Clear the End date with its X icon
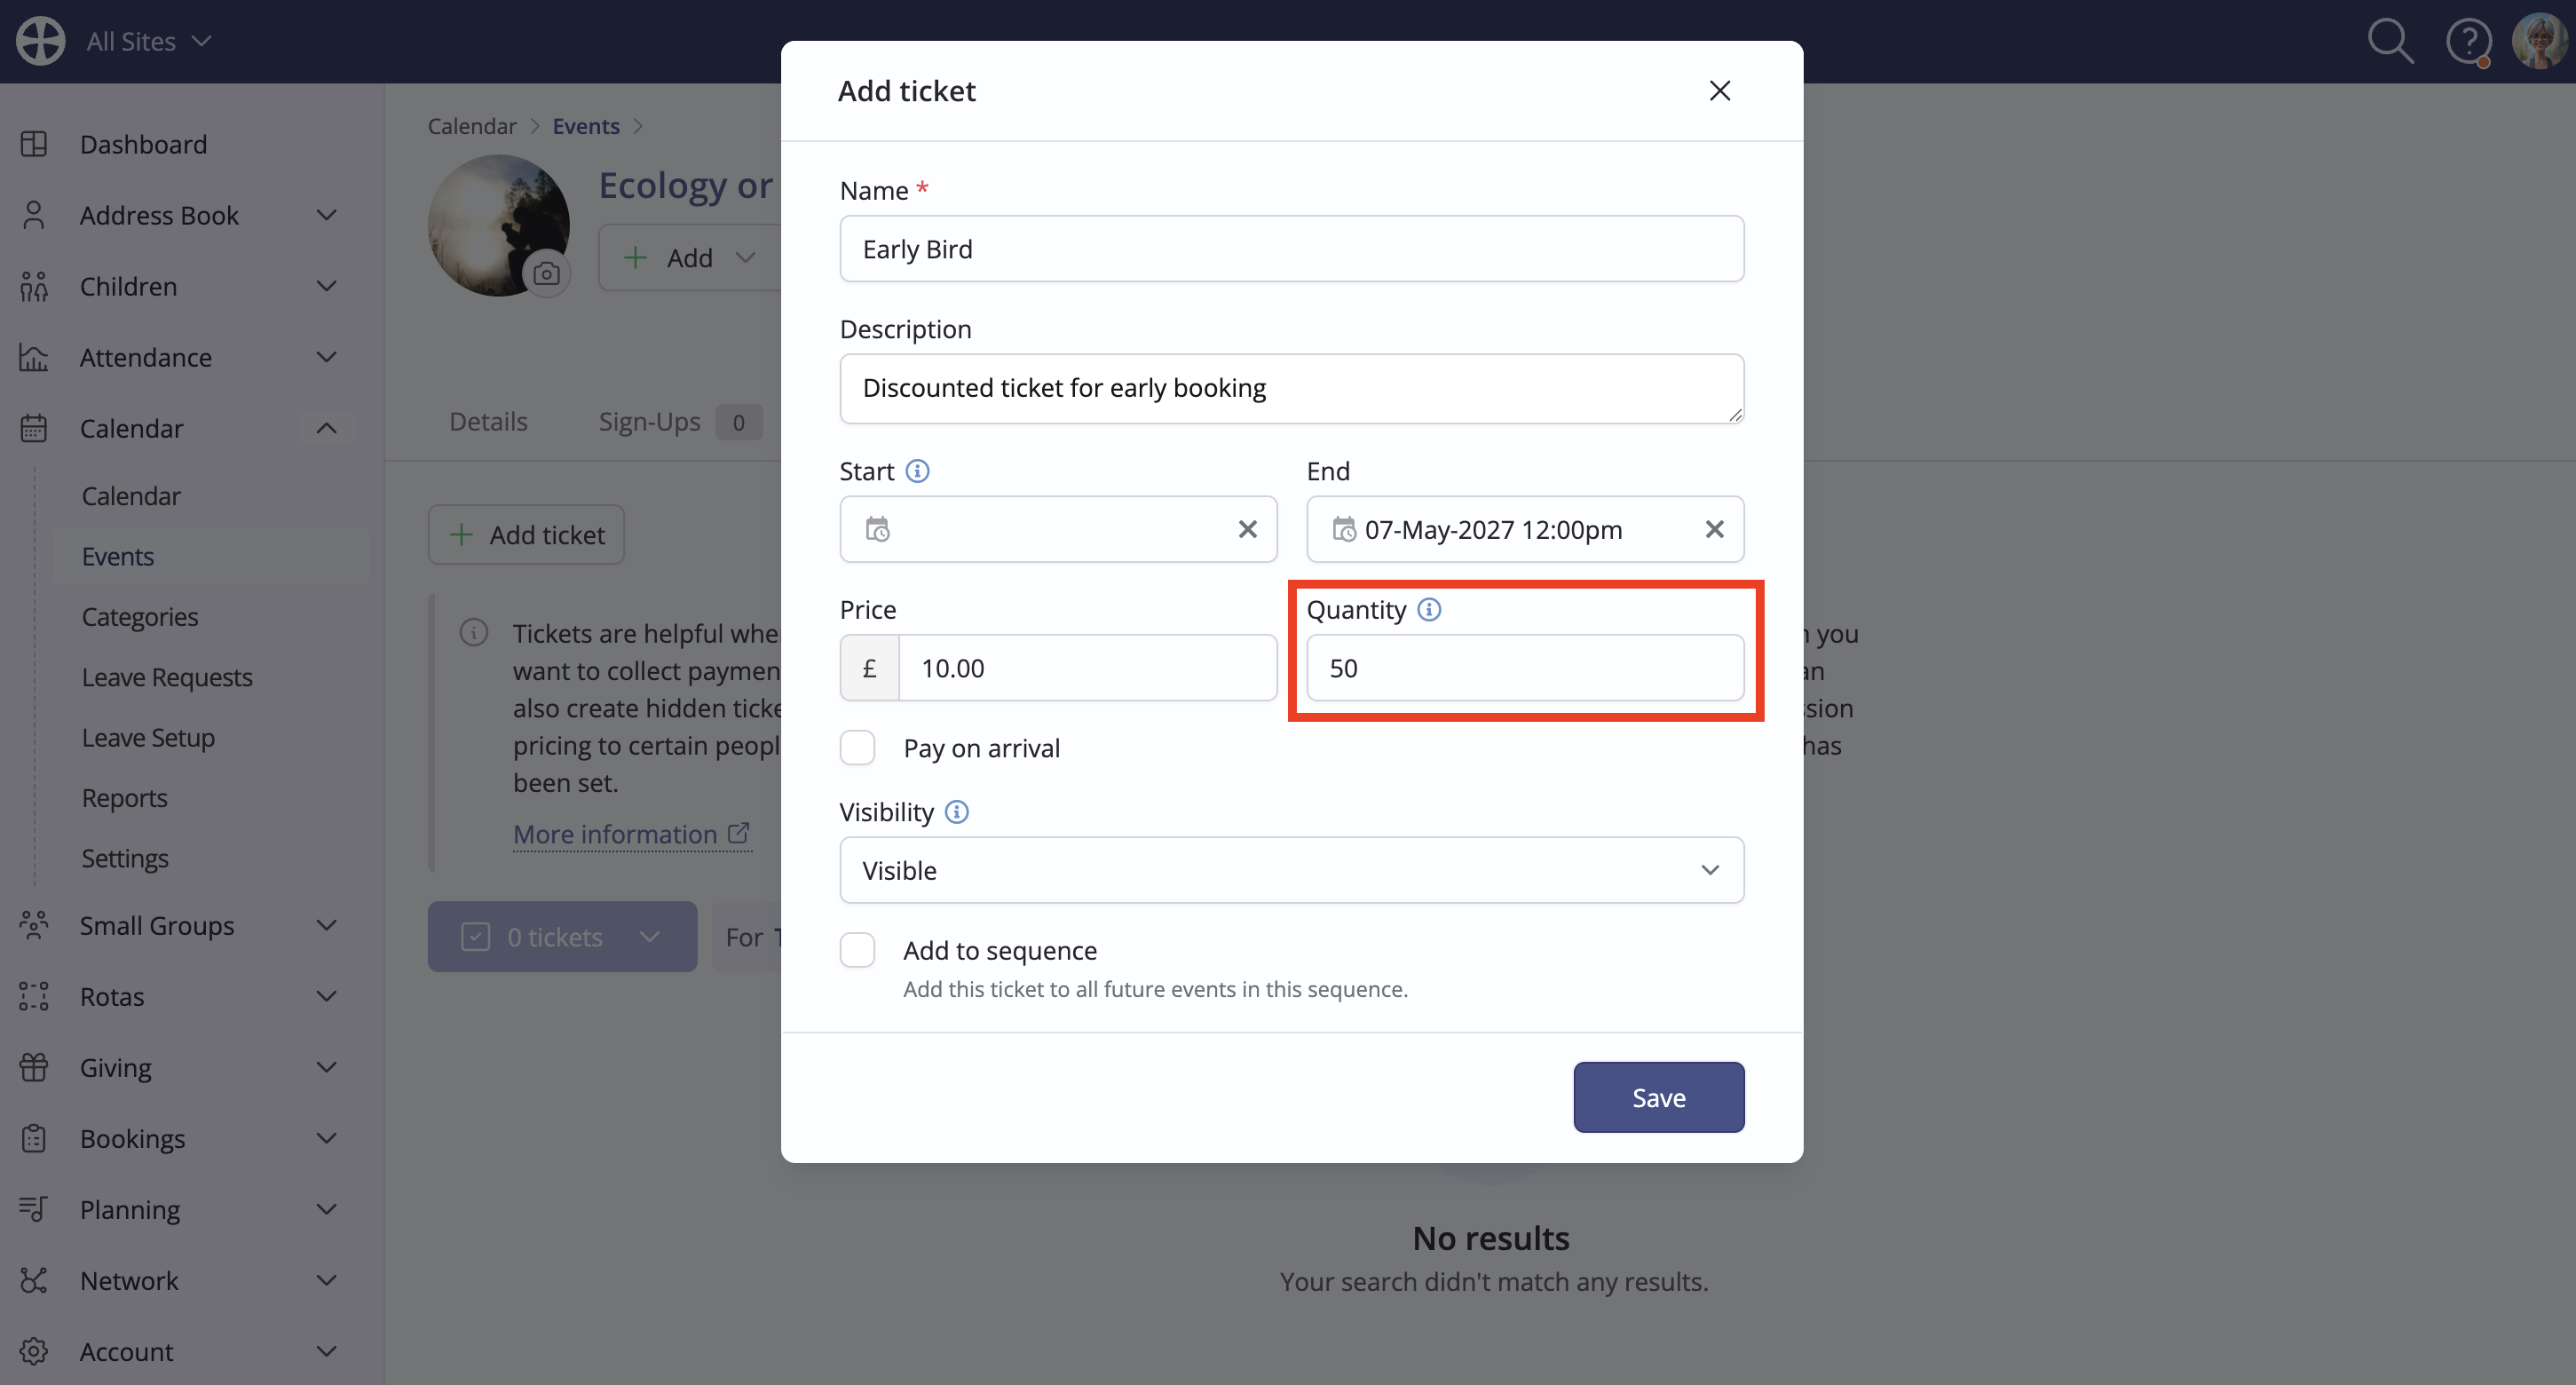Image resolution: width=2576 pixels, height=1385 pixels. (x=1714, y=529)
